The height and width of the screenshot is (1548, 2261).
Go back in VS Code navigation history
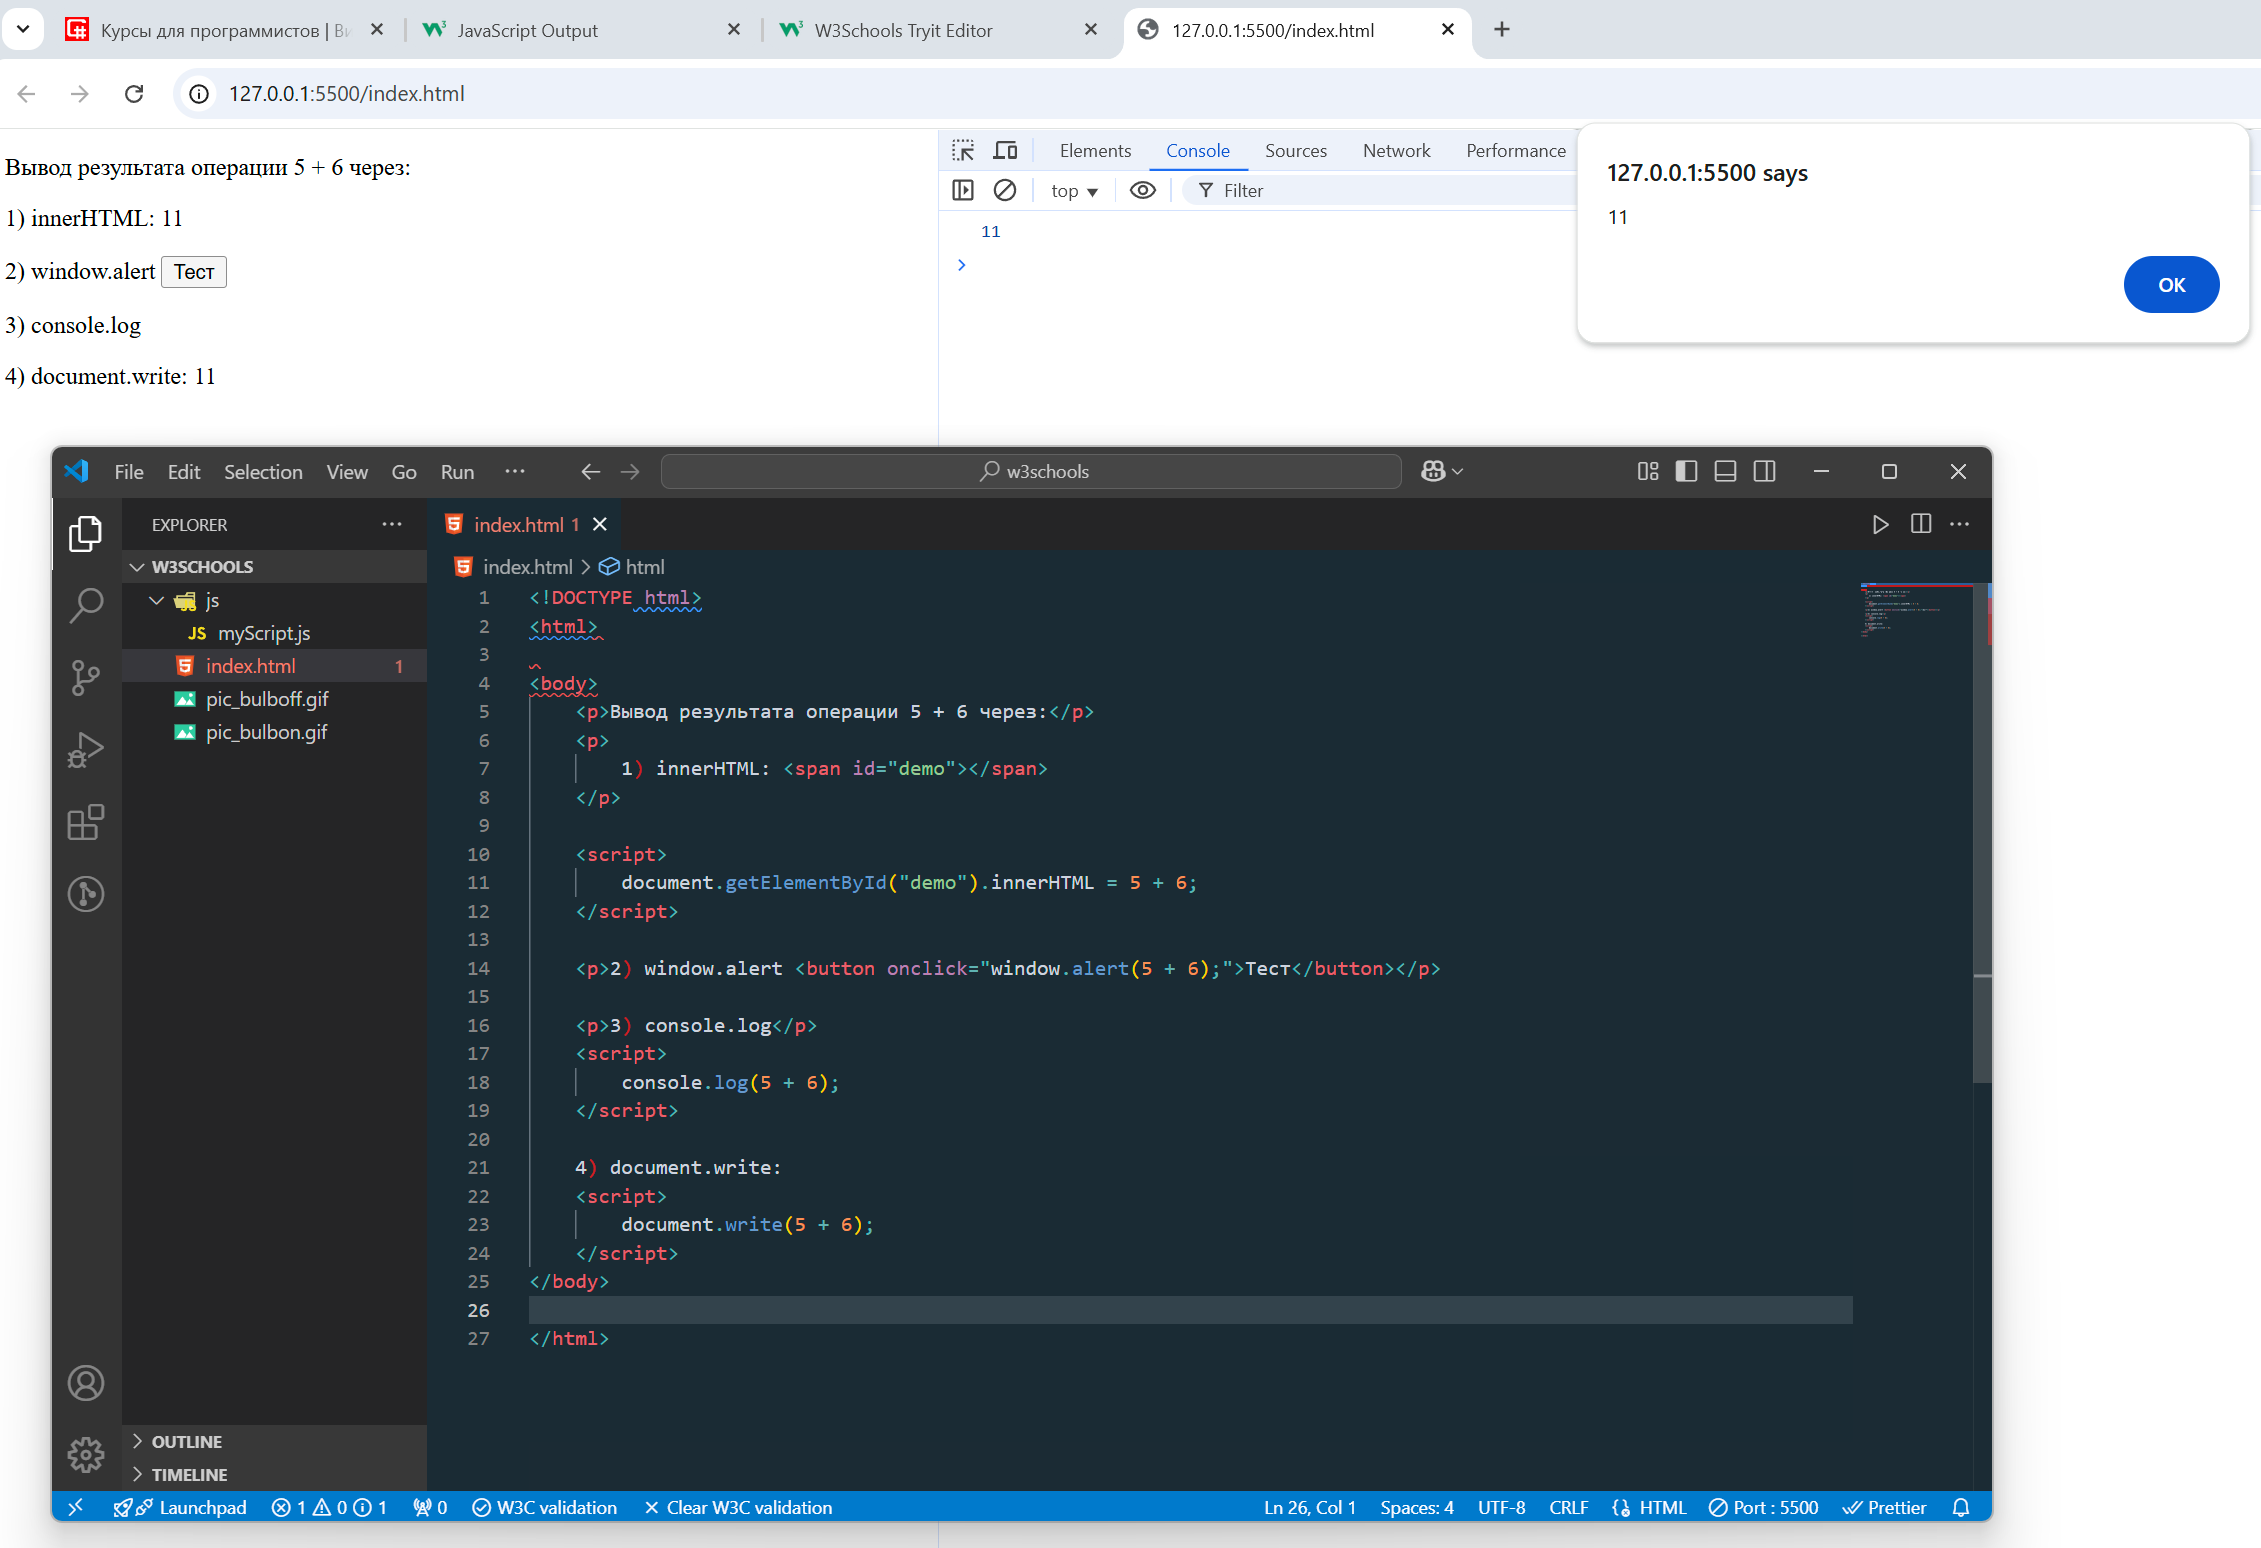pyautogui.click(x=590, y=471)
